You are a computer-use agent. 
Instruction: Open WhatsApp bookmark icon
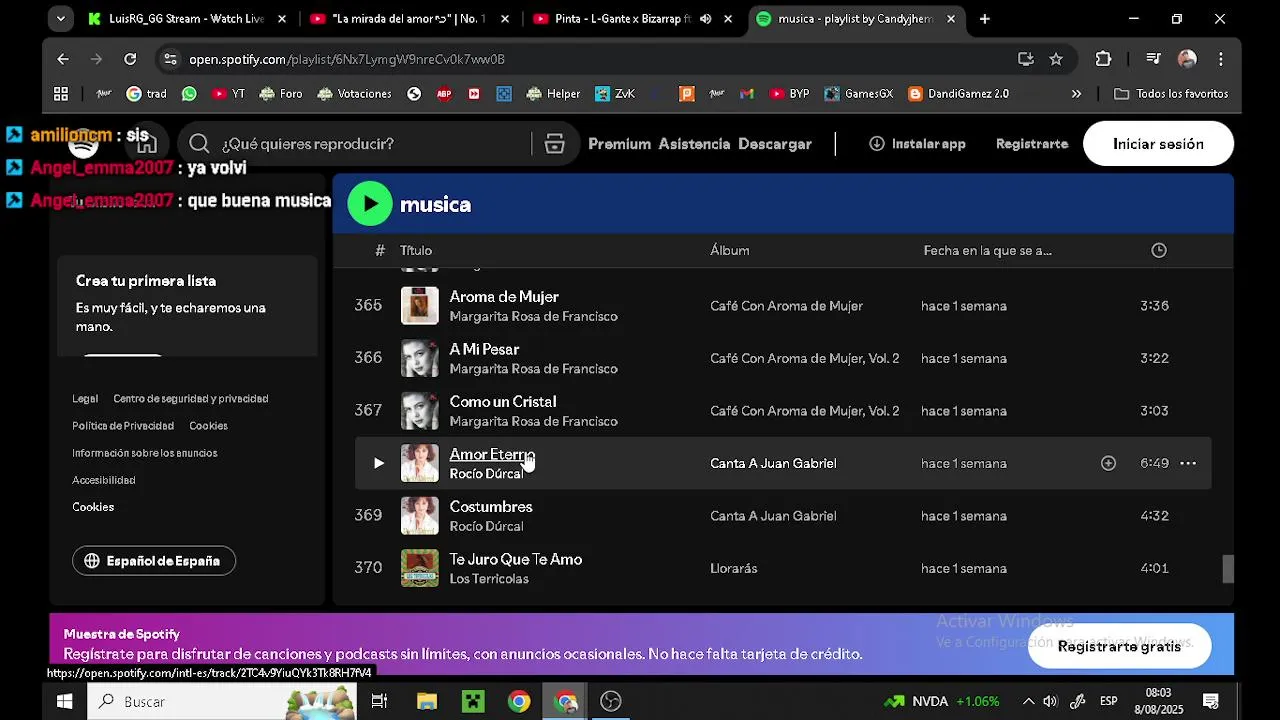tap(189, 94)
